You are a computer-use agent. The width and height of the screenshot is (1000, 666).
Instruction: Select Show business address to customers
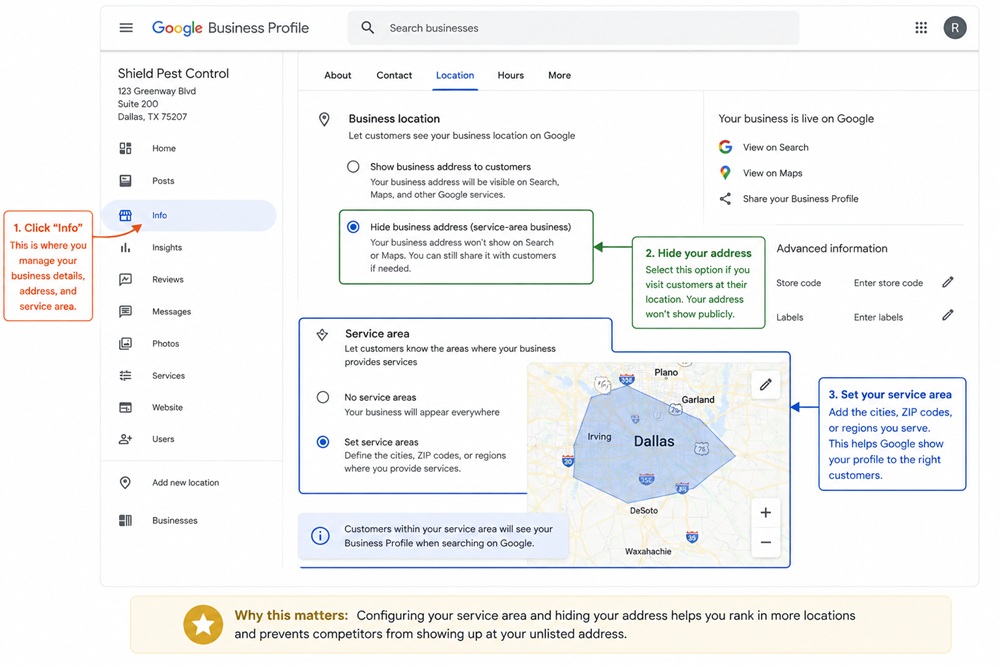(x=353, y=166)
